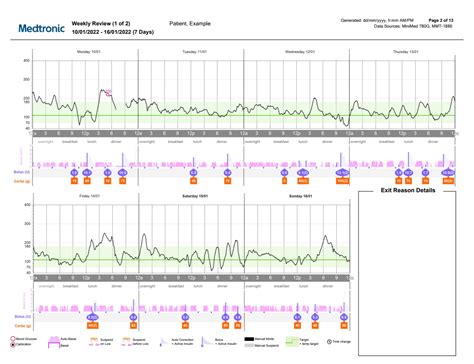Click the Saturday 15/01 chart header
474x364 pixels.
(x=195, y=196)
